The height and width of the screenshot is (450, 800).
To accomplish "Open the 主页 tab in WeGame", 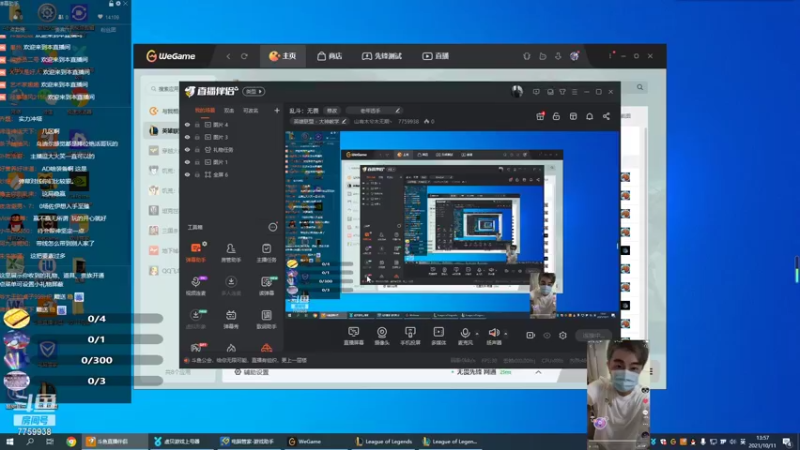I will pyautogui.click(x=283, y=56).
